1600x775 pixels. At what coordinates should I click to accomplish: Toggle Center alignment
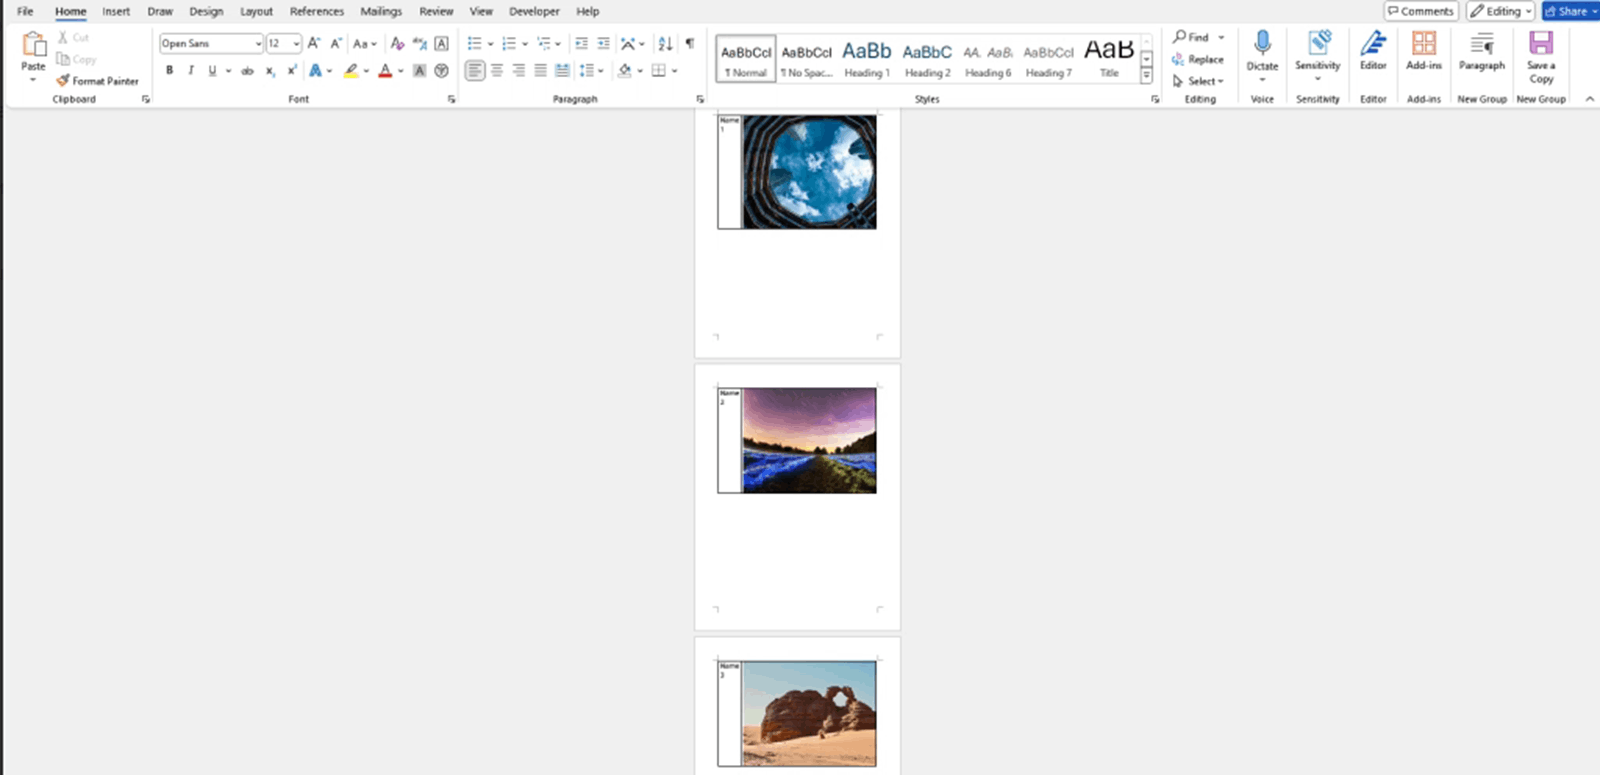[497, 71]
